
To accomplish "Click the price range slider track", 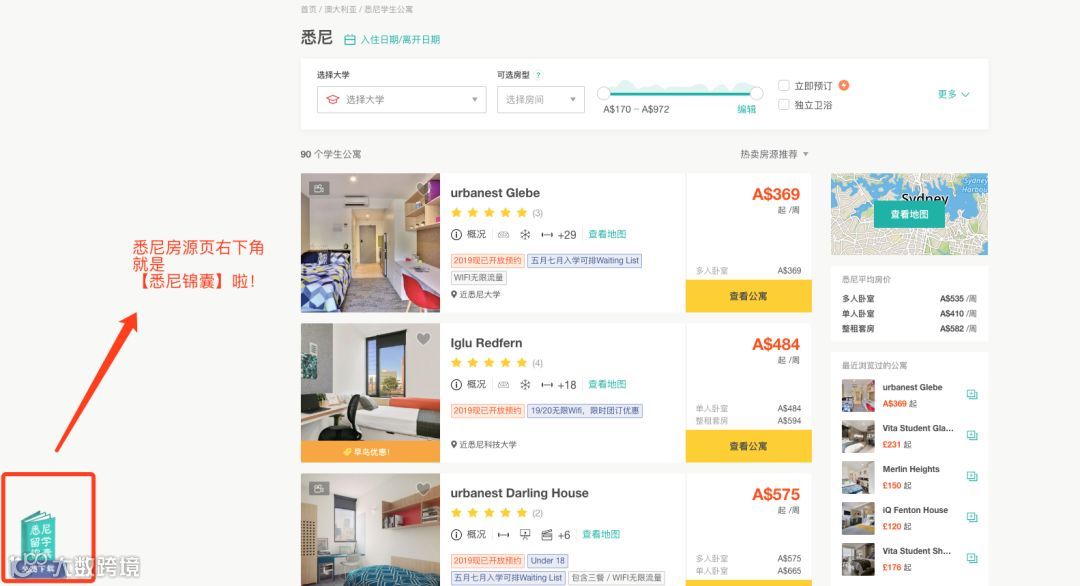I will [680, 93].
